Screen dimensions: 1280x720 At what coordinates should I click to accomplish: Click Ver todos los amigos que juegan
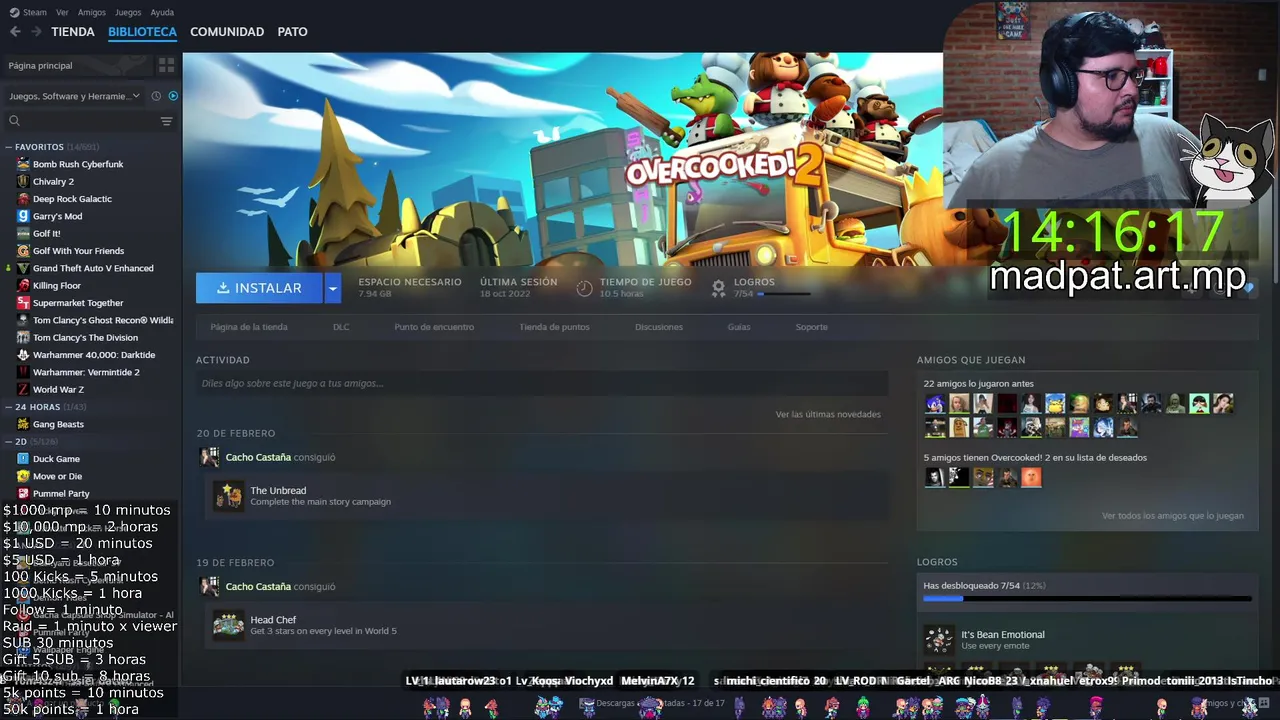point(1173,516)
